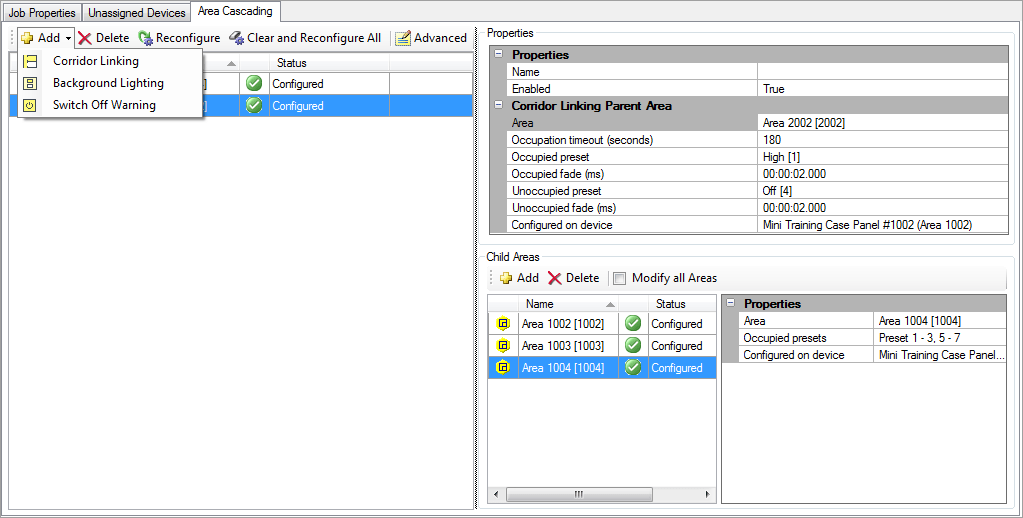Click the red Delete icon in the cascading toolbar
This screenshot has width=1023, height=518.
coord(85,38)
